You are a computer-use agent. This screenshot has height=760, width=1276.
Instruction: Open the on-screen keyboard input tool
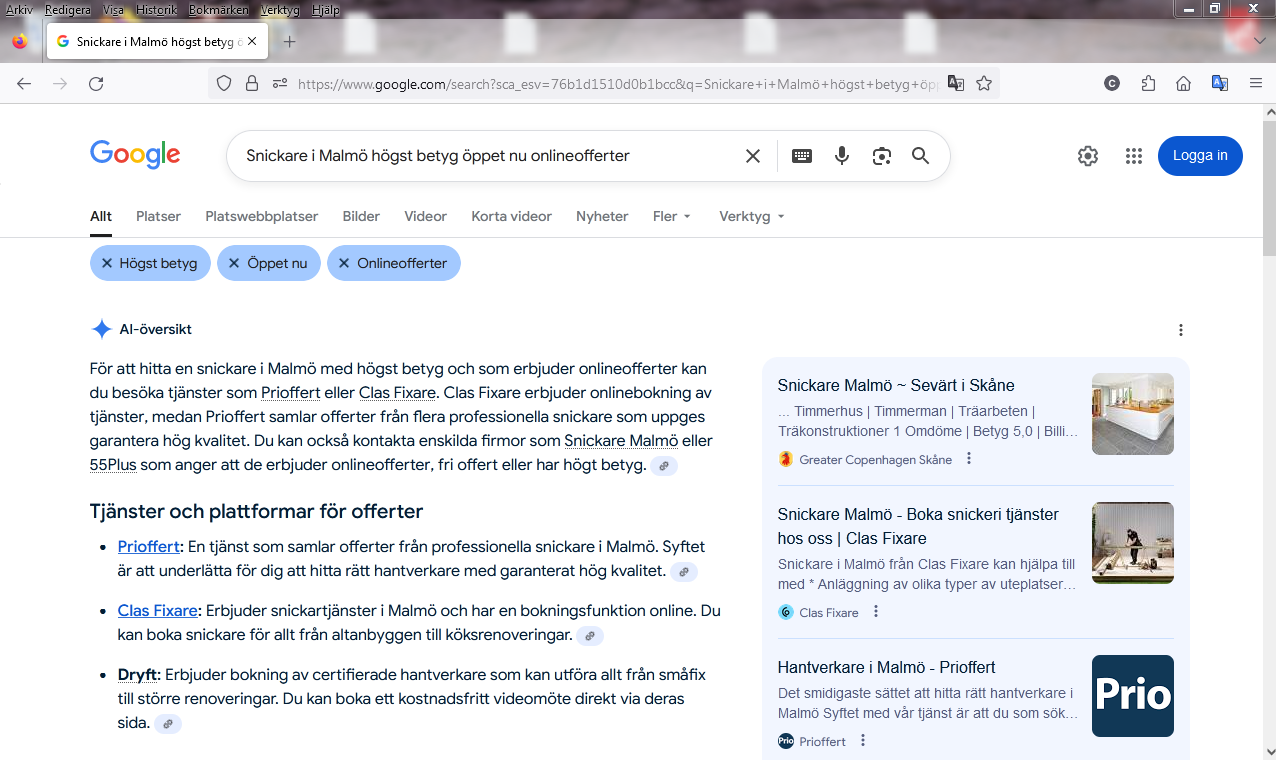[x=802, y=156]
